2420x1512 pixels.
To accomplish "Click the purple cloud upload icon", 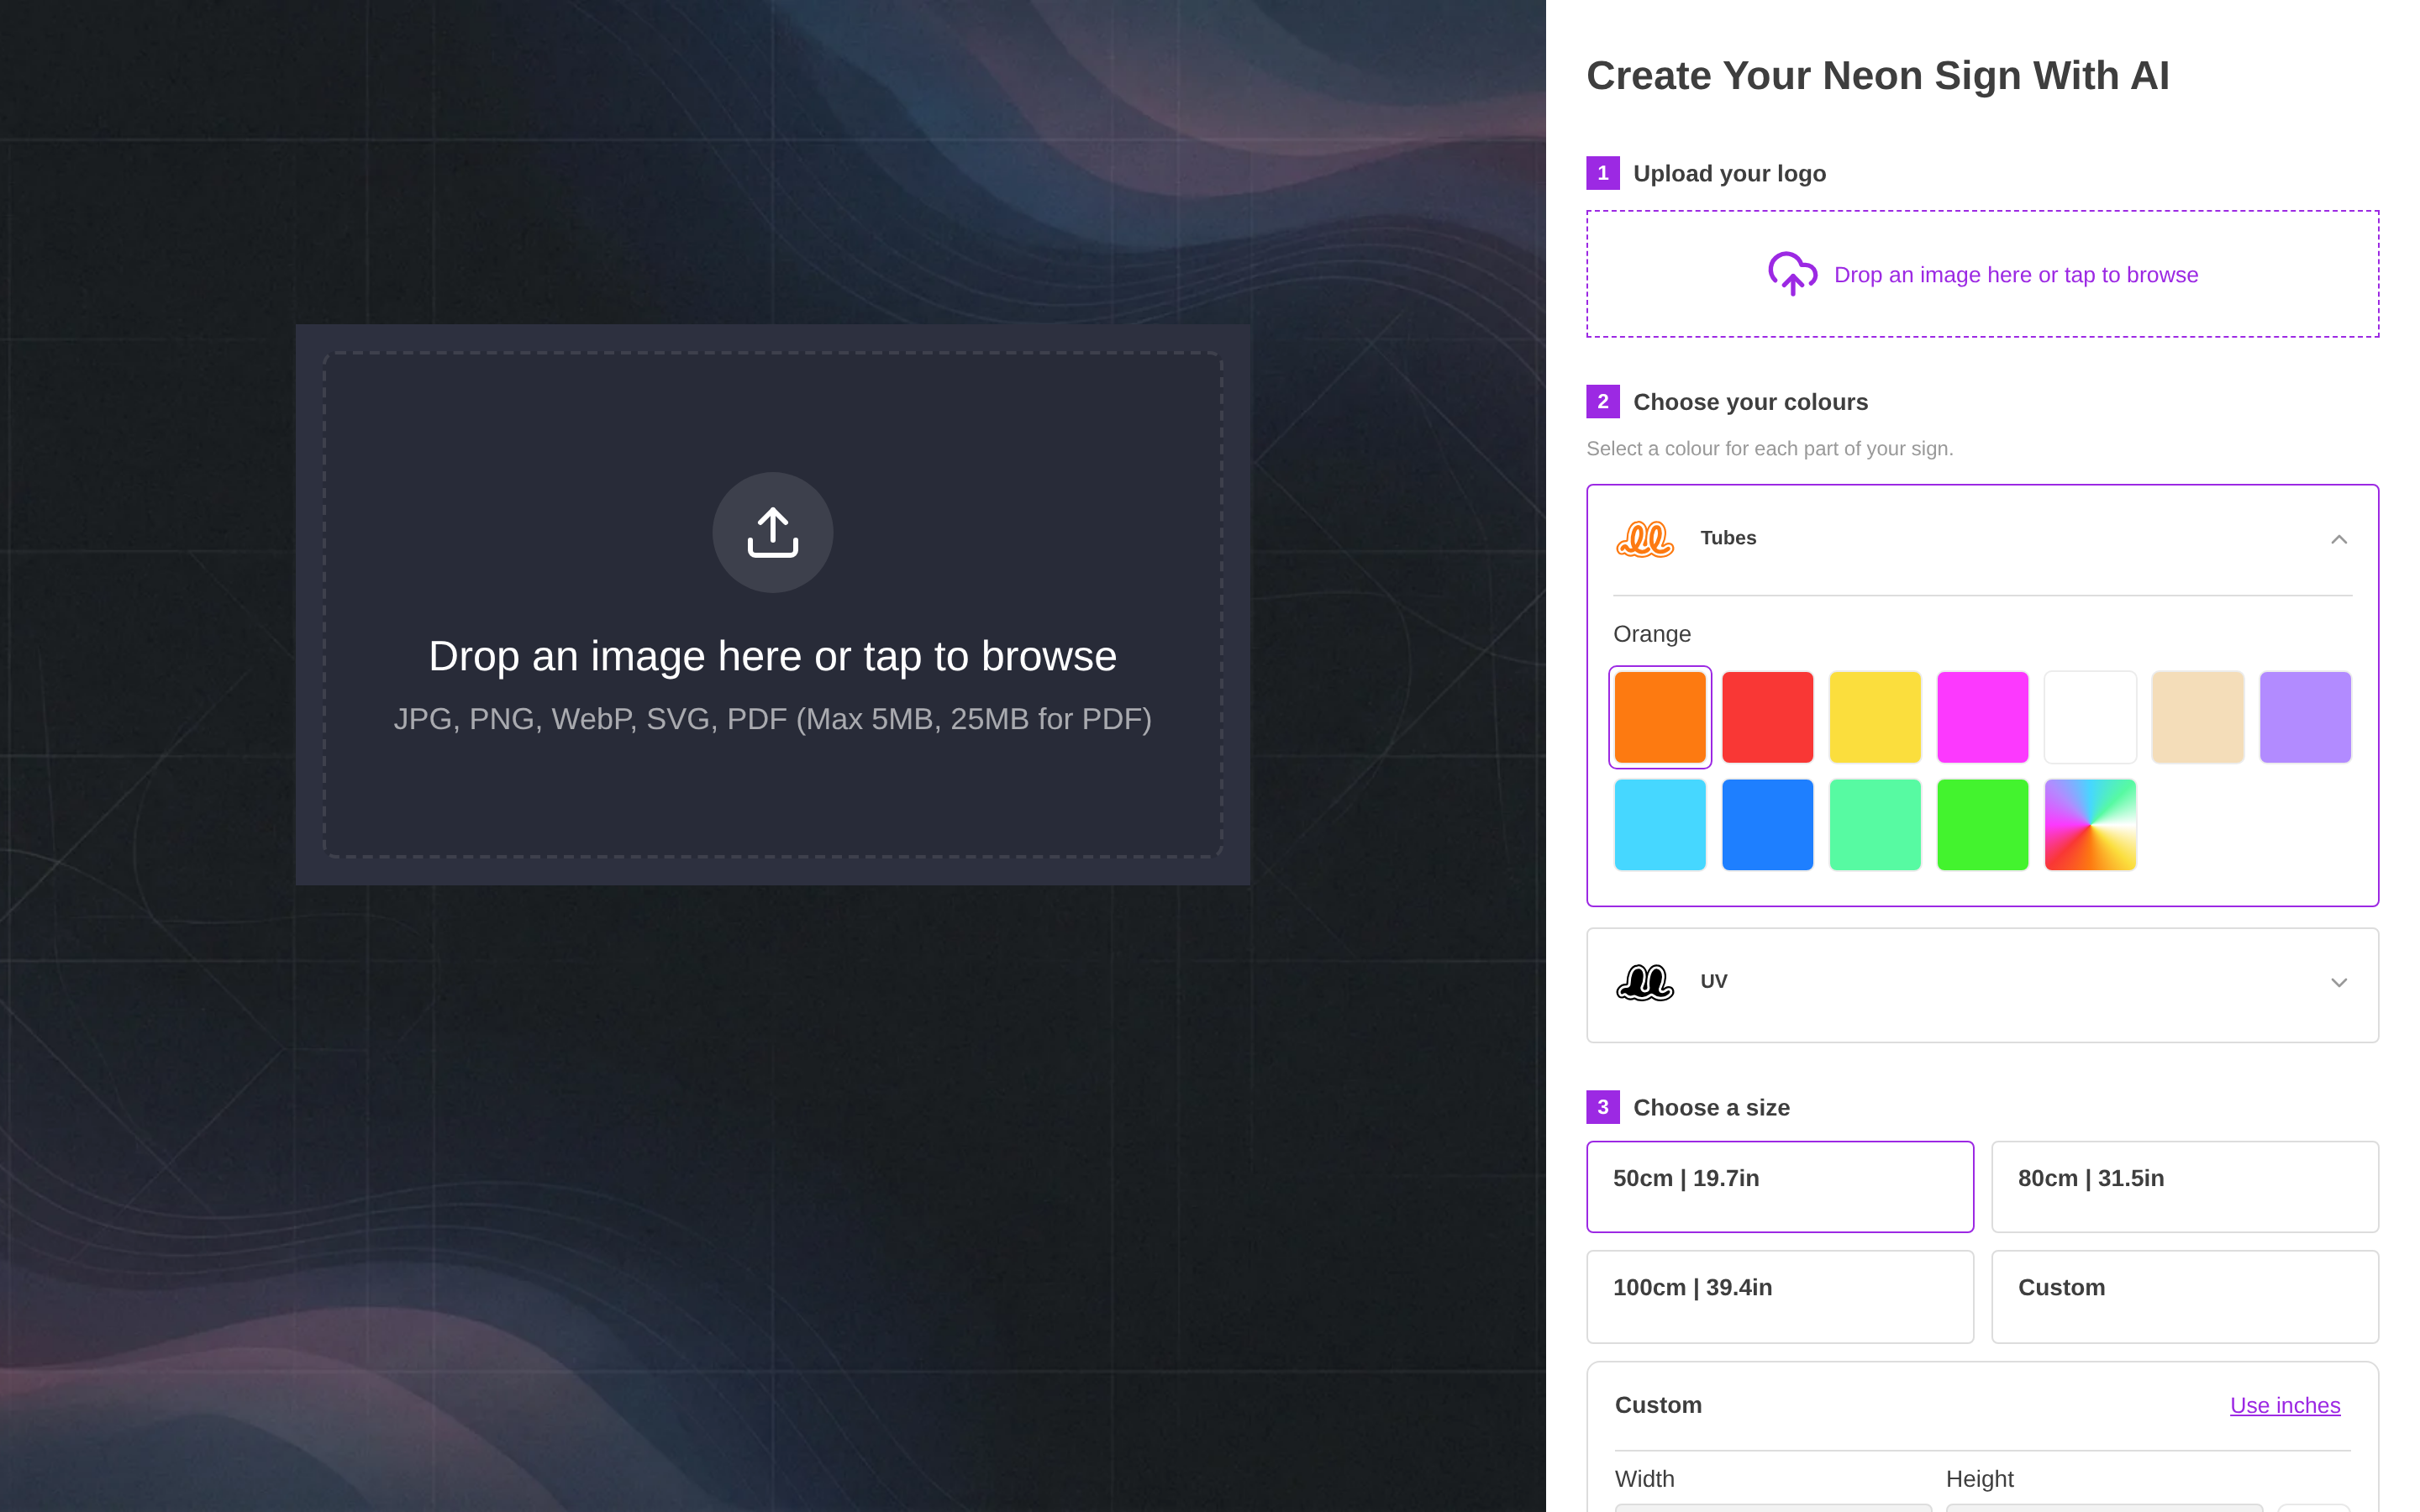I will coord(1792,274).
